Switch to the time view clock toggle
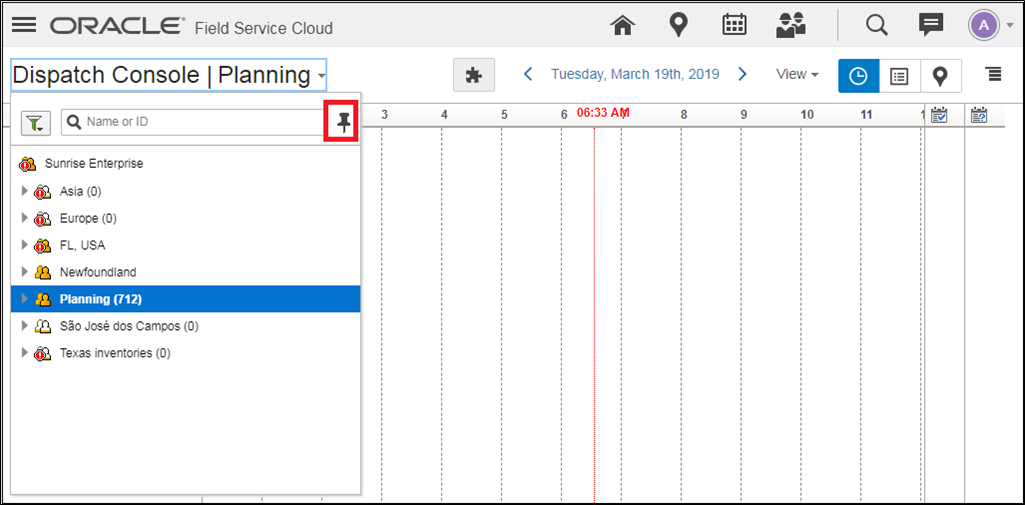The image size is (1025, 505). [859, 76]
